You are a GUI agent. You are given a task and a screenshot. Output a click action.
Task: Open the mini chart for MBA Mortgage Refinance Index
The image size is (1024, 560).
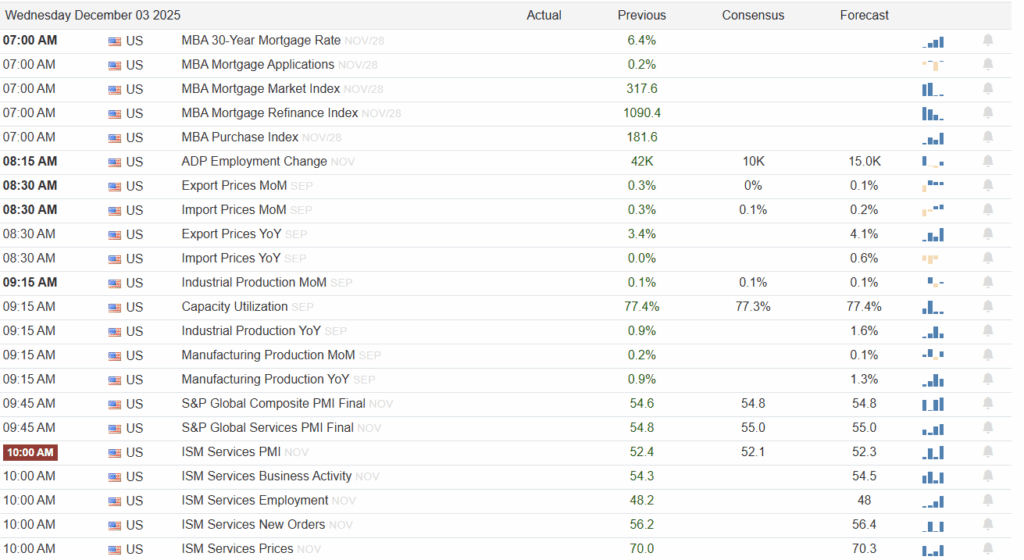933,113
